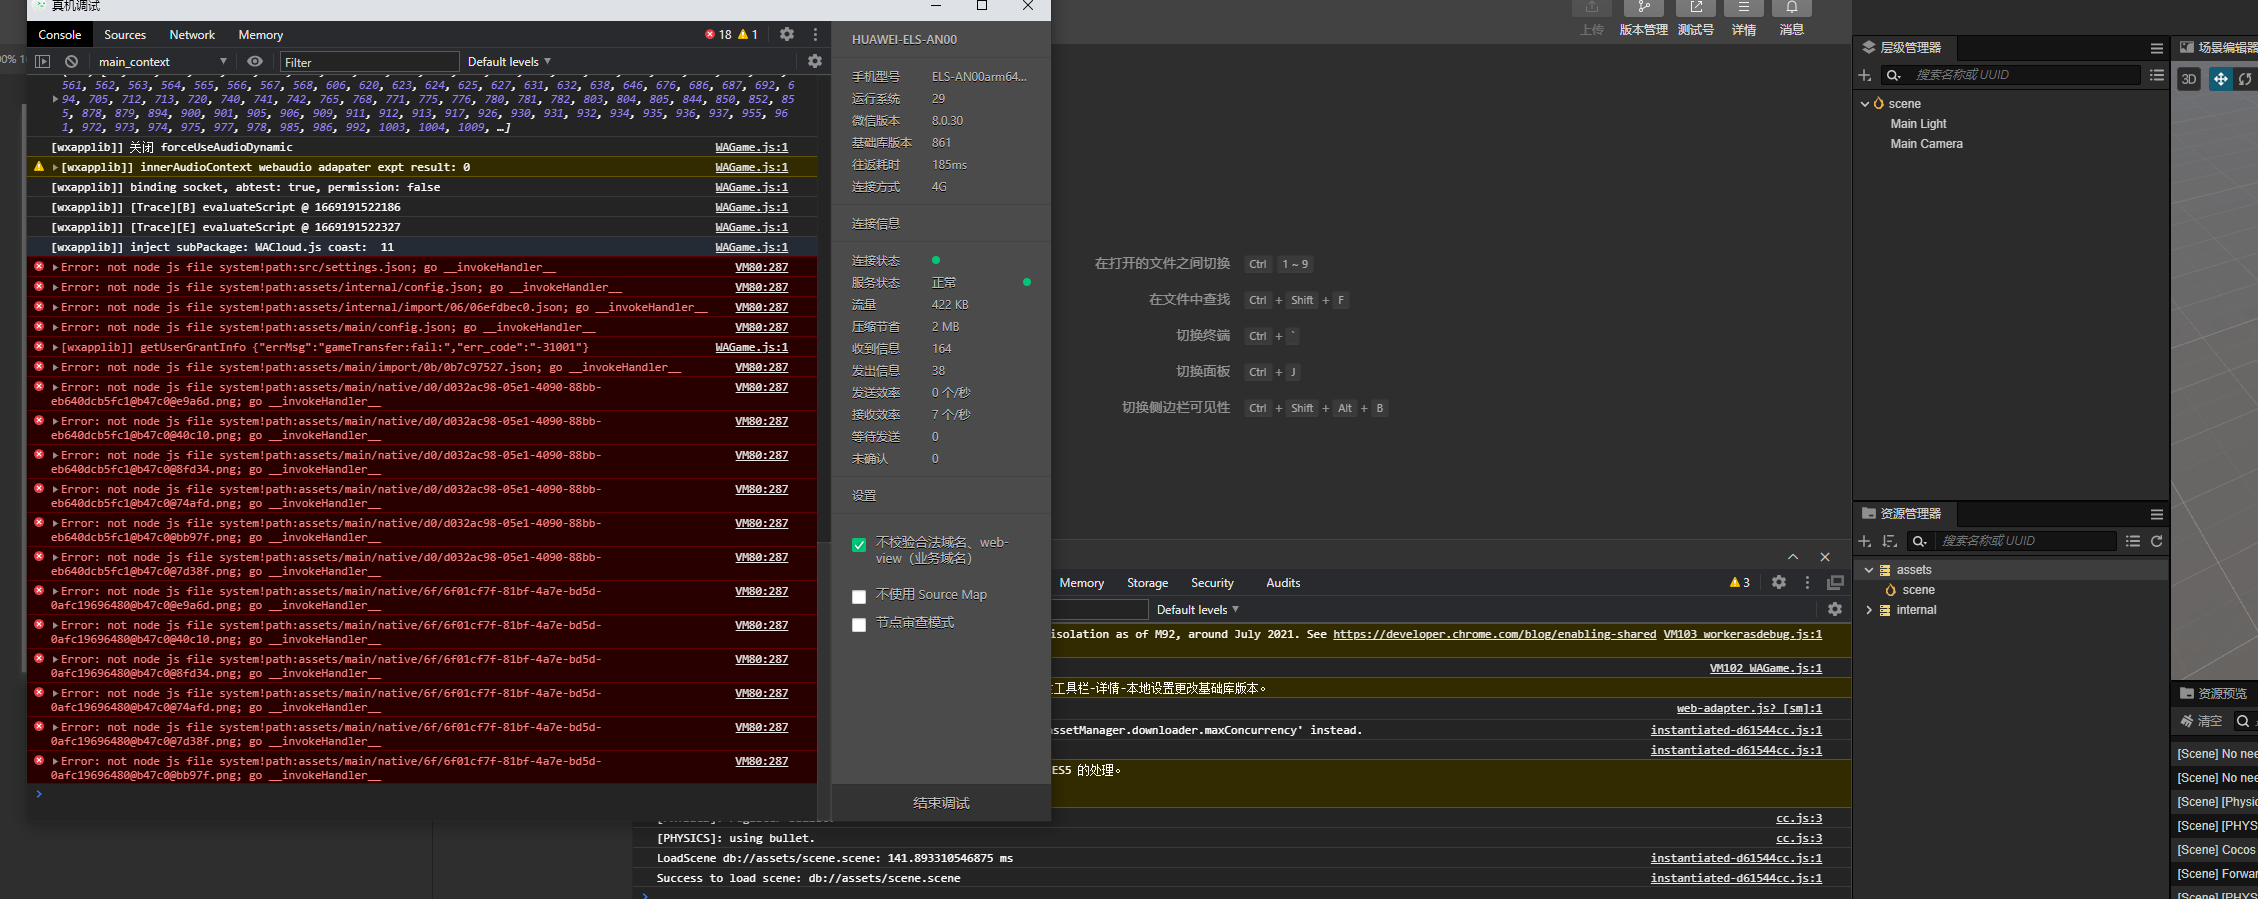Click the list icon right of 资源管理器 search
Viewport: 2258px width, 899px height.
pos(2133,541)
